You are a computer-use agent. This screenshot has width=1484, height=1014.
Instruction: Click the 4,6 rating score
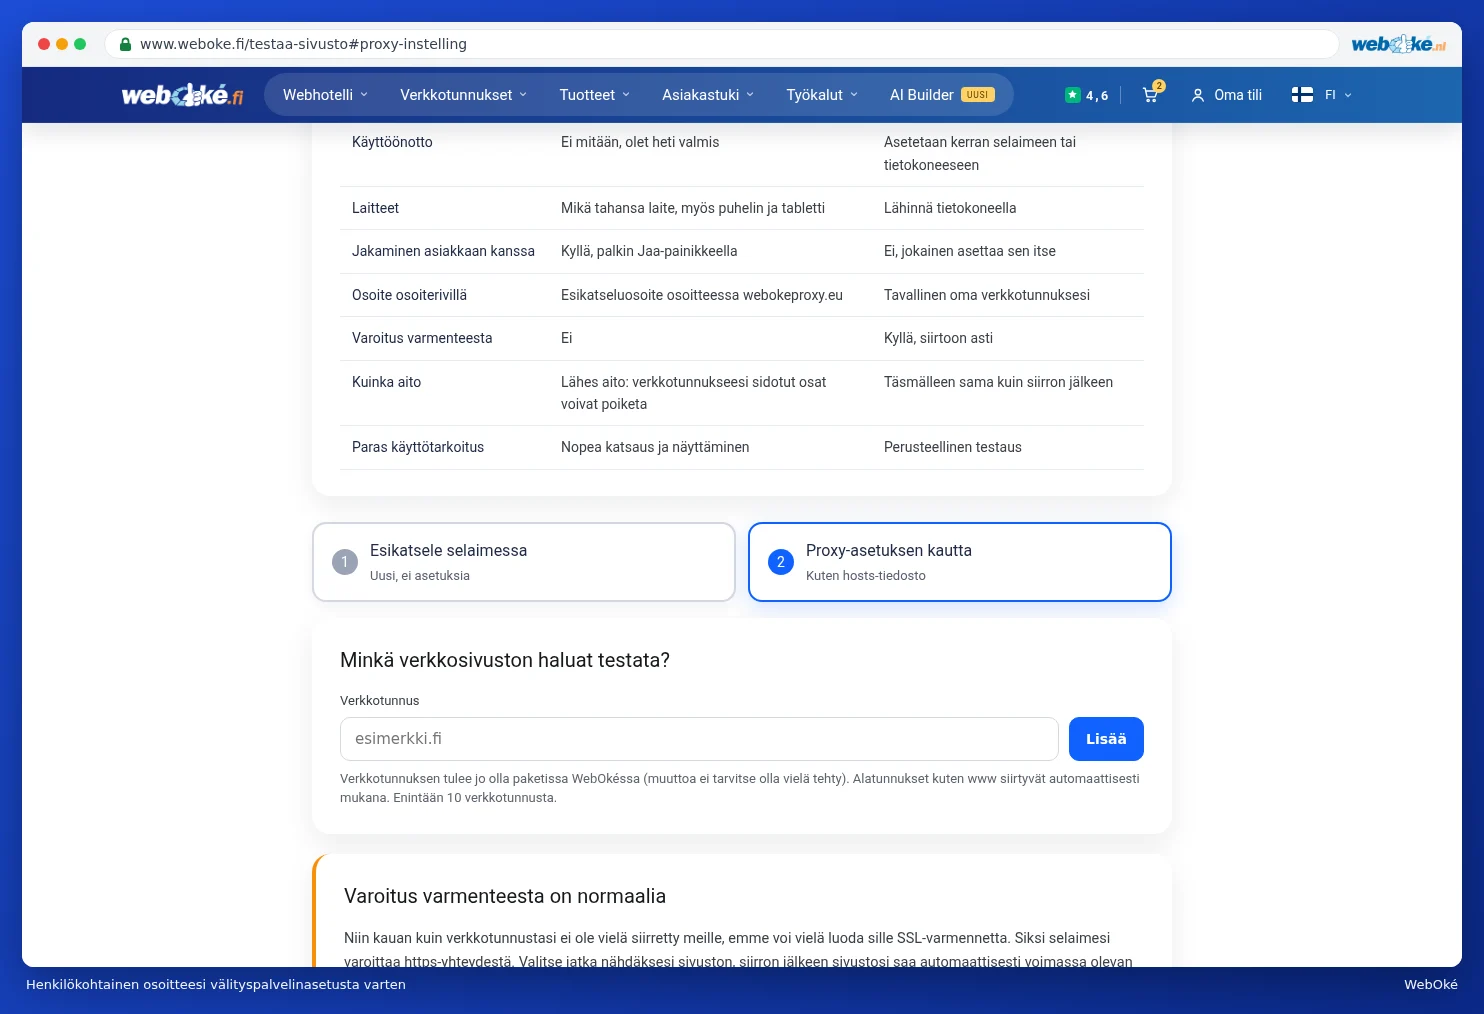pyautogui.click(x=1097, y=96)
